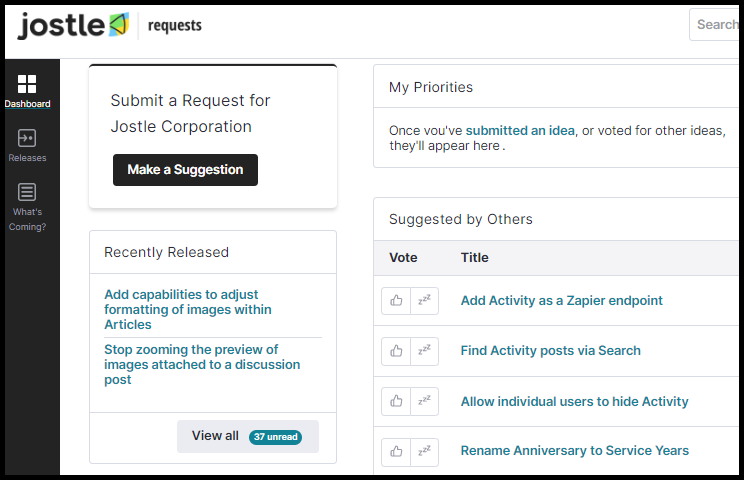The height and width of the screenshot is (480, 744).
Task: Open Rename Anniversary to Service Years idea
Action: coord(575,451)
